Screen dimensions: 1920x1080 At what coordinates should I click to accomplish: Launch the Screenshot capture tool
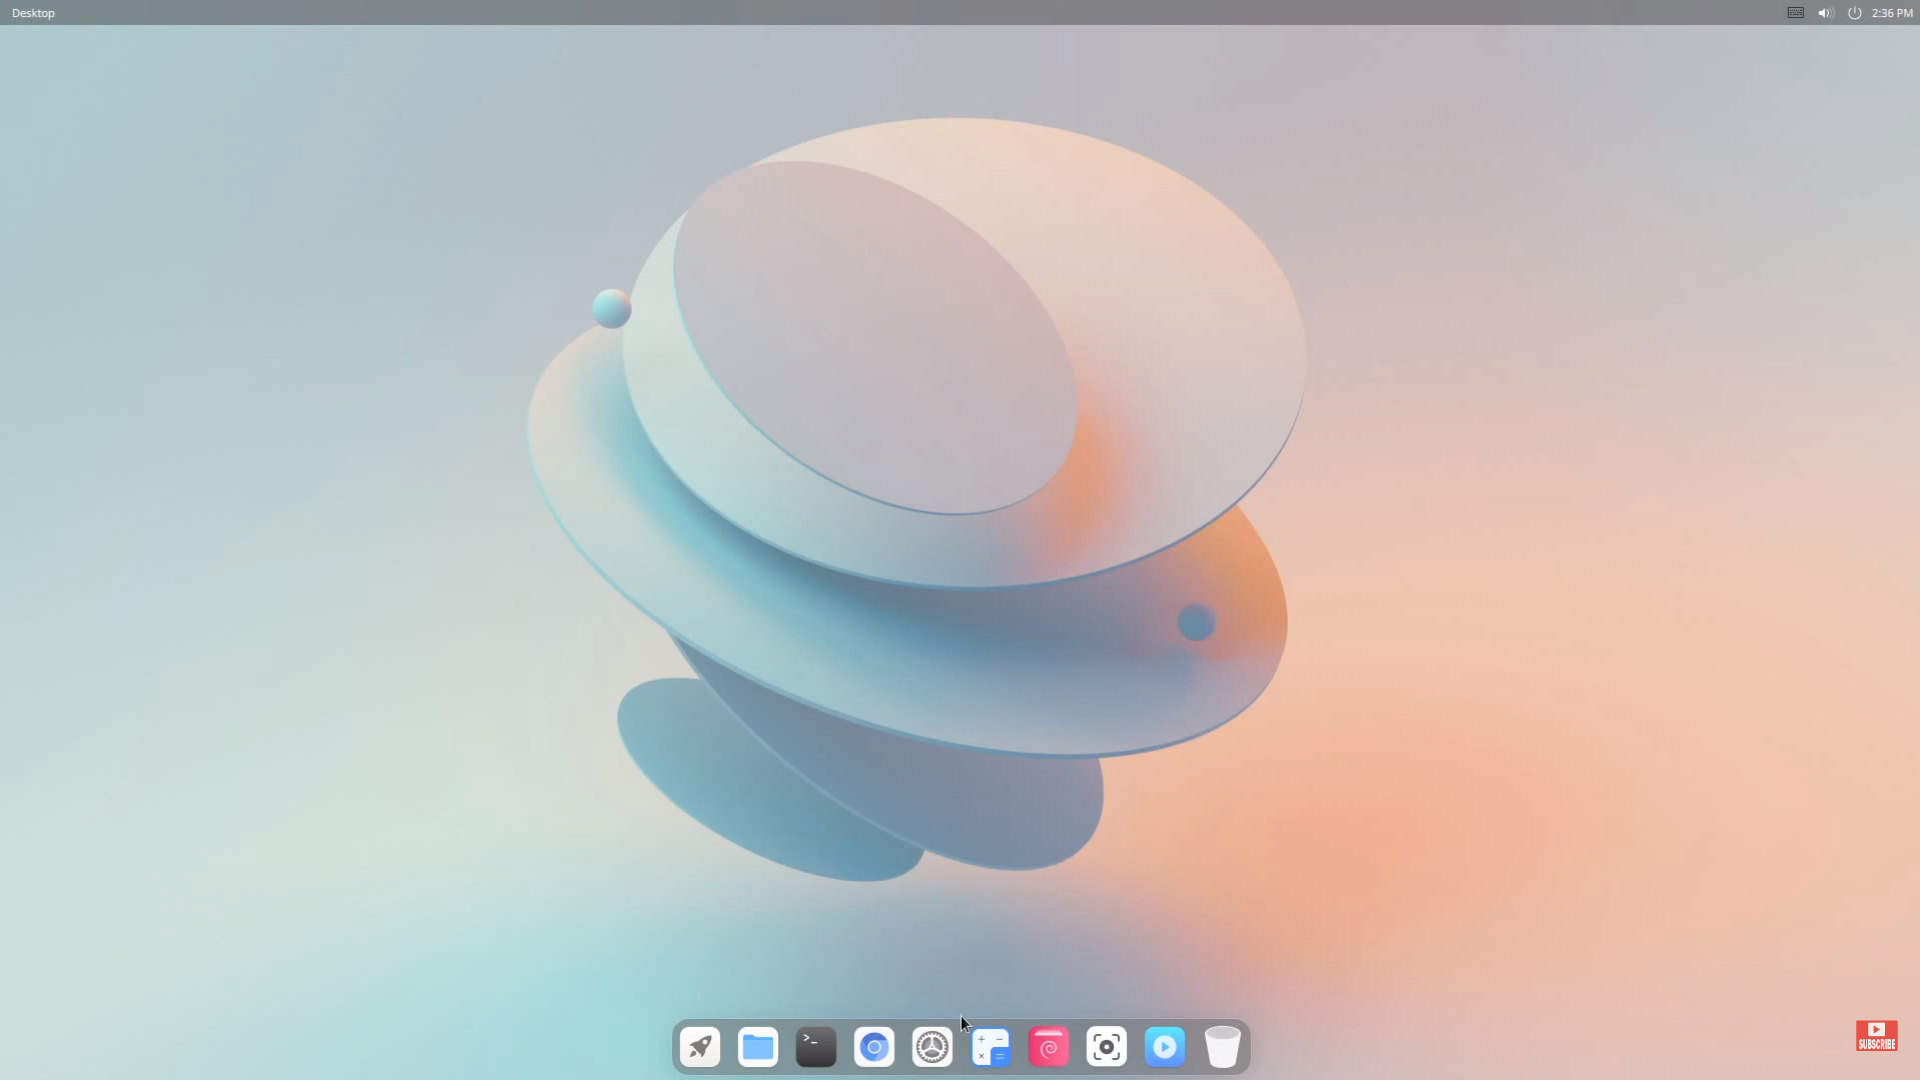(x=1106, y=1047)
